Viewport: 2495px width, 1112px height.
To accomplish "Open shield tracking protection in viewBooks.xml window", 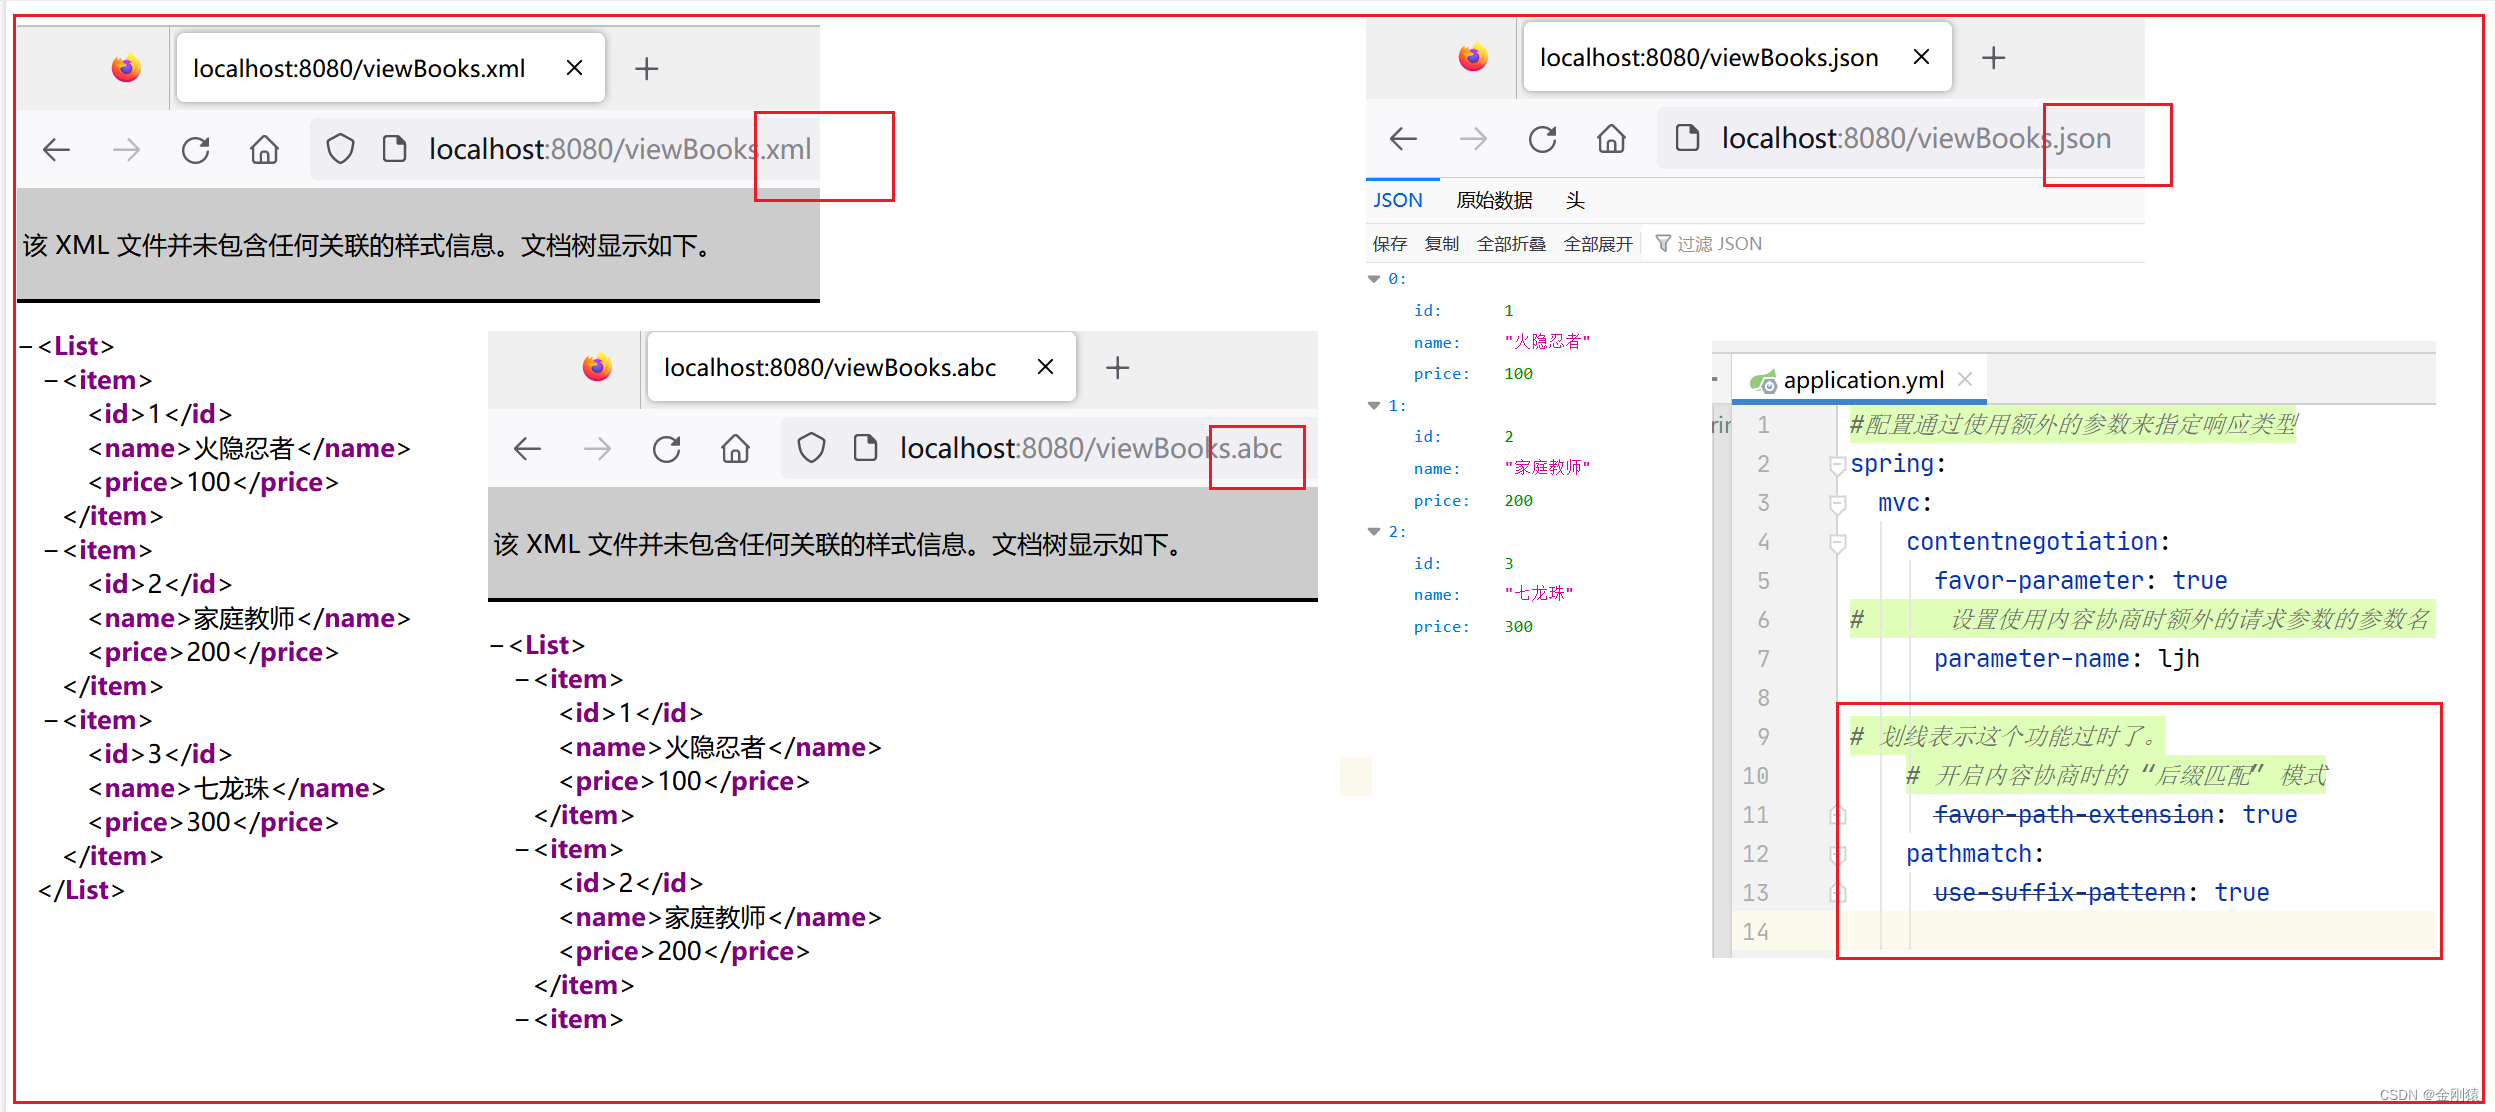I will click(x=340, y=150).
